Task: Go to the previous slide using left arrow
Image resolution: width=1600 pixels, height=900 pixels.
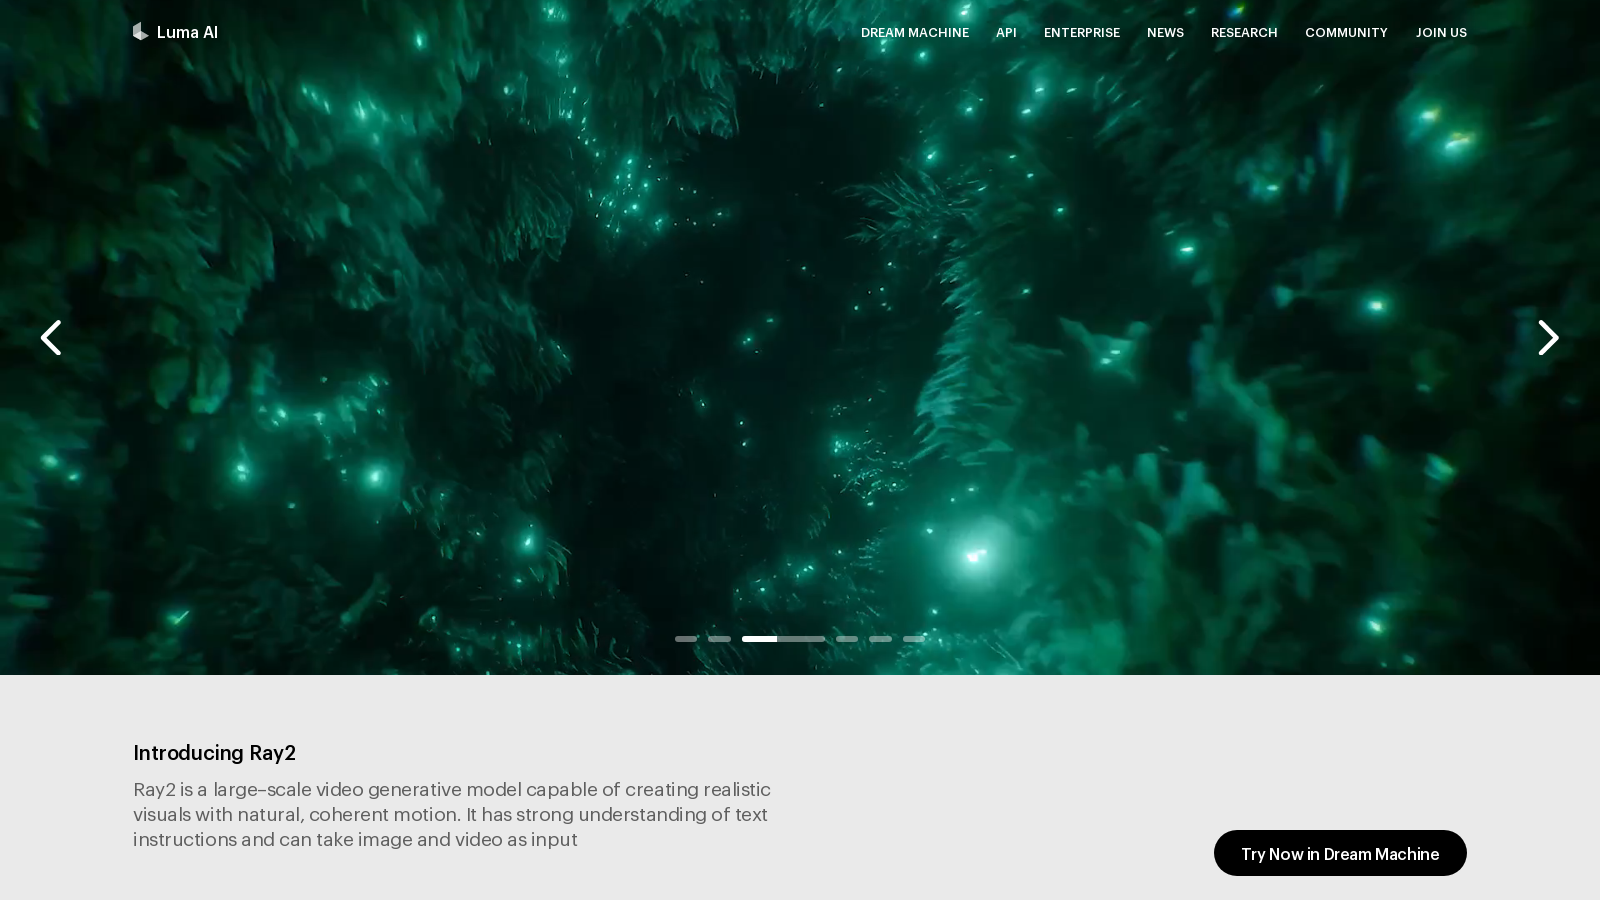Action: click(x=51, y=338)
